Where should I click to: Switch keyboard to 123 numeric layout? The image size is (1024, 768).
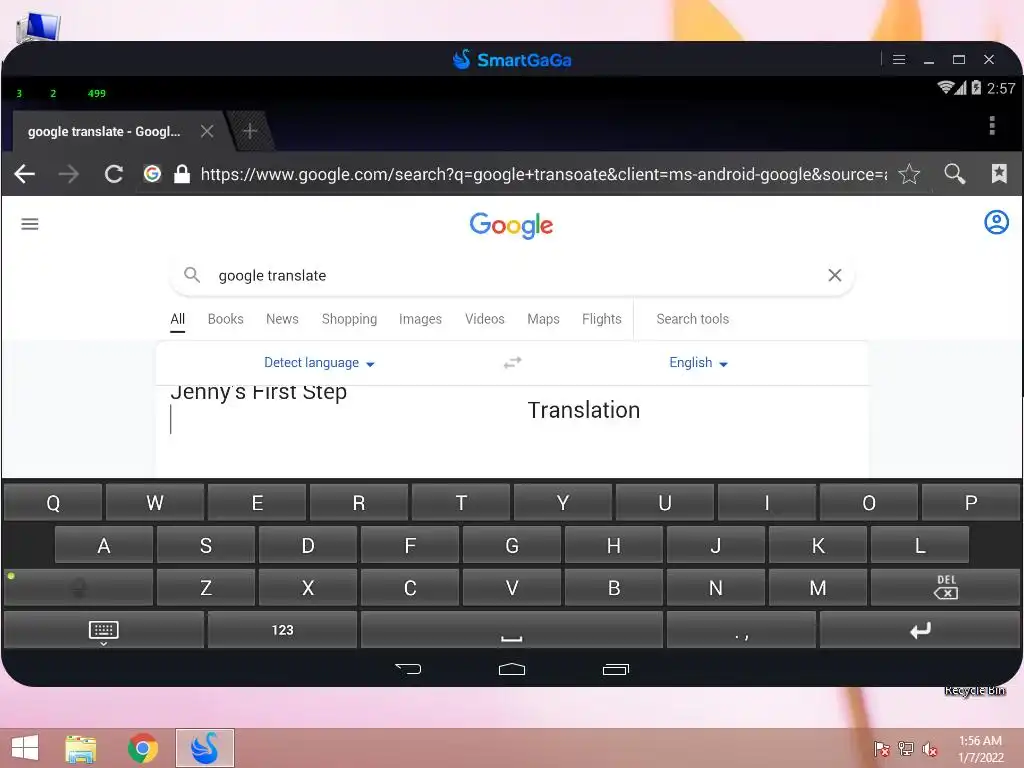pos(282,630)
